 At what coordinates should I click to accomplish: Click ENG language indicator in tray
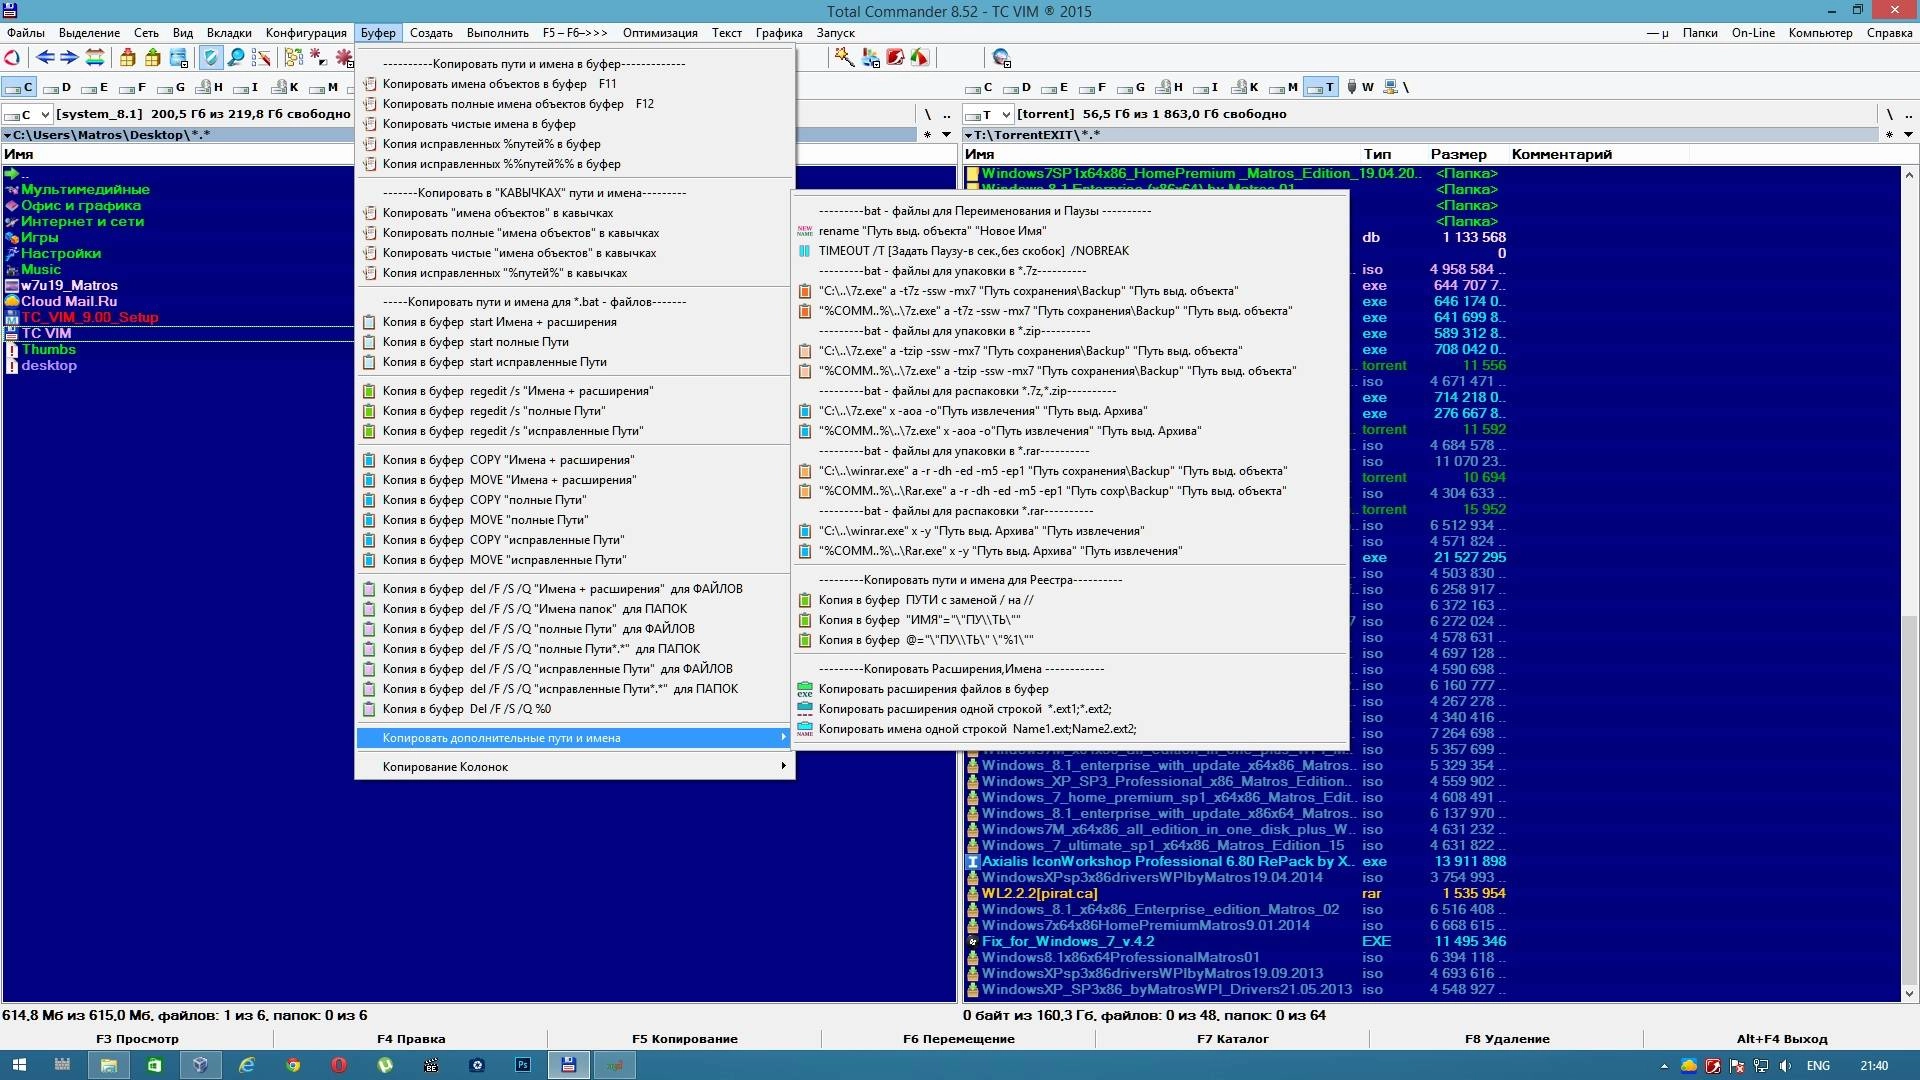click(1818, 1066)
